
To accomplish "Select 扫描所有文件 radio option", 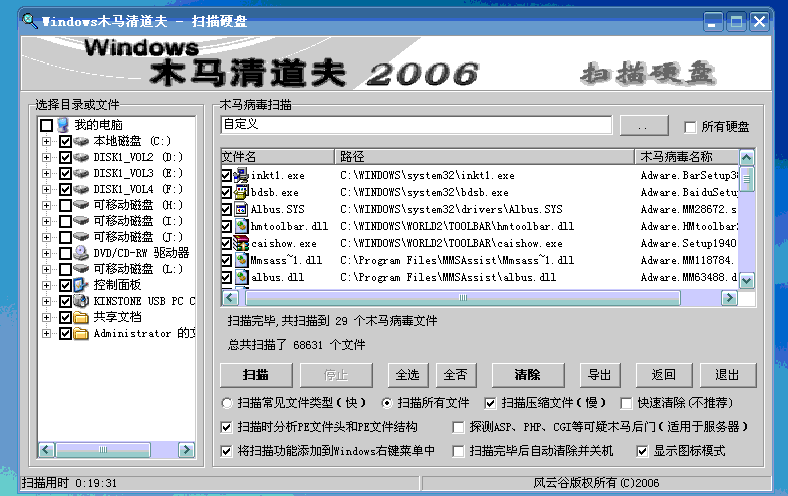I will click(386, 403).
